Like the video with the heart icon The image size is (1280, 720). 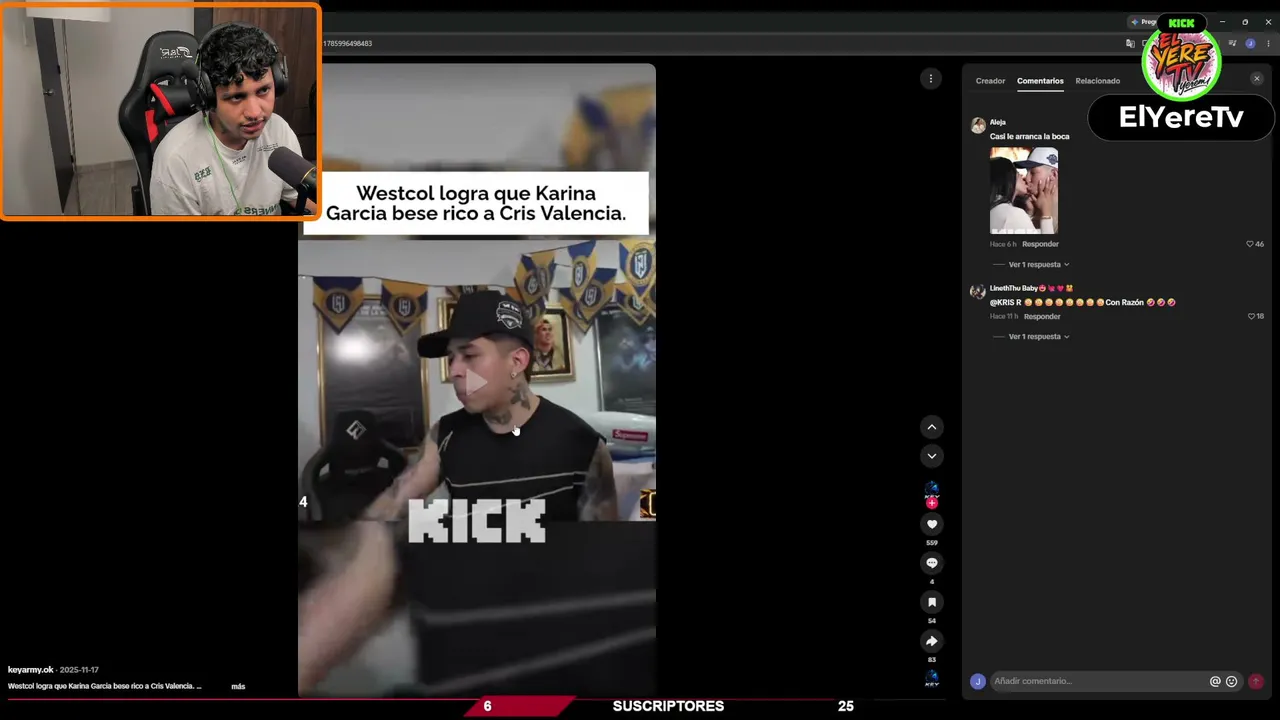[x=932, y=524]
